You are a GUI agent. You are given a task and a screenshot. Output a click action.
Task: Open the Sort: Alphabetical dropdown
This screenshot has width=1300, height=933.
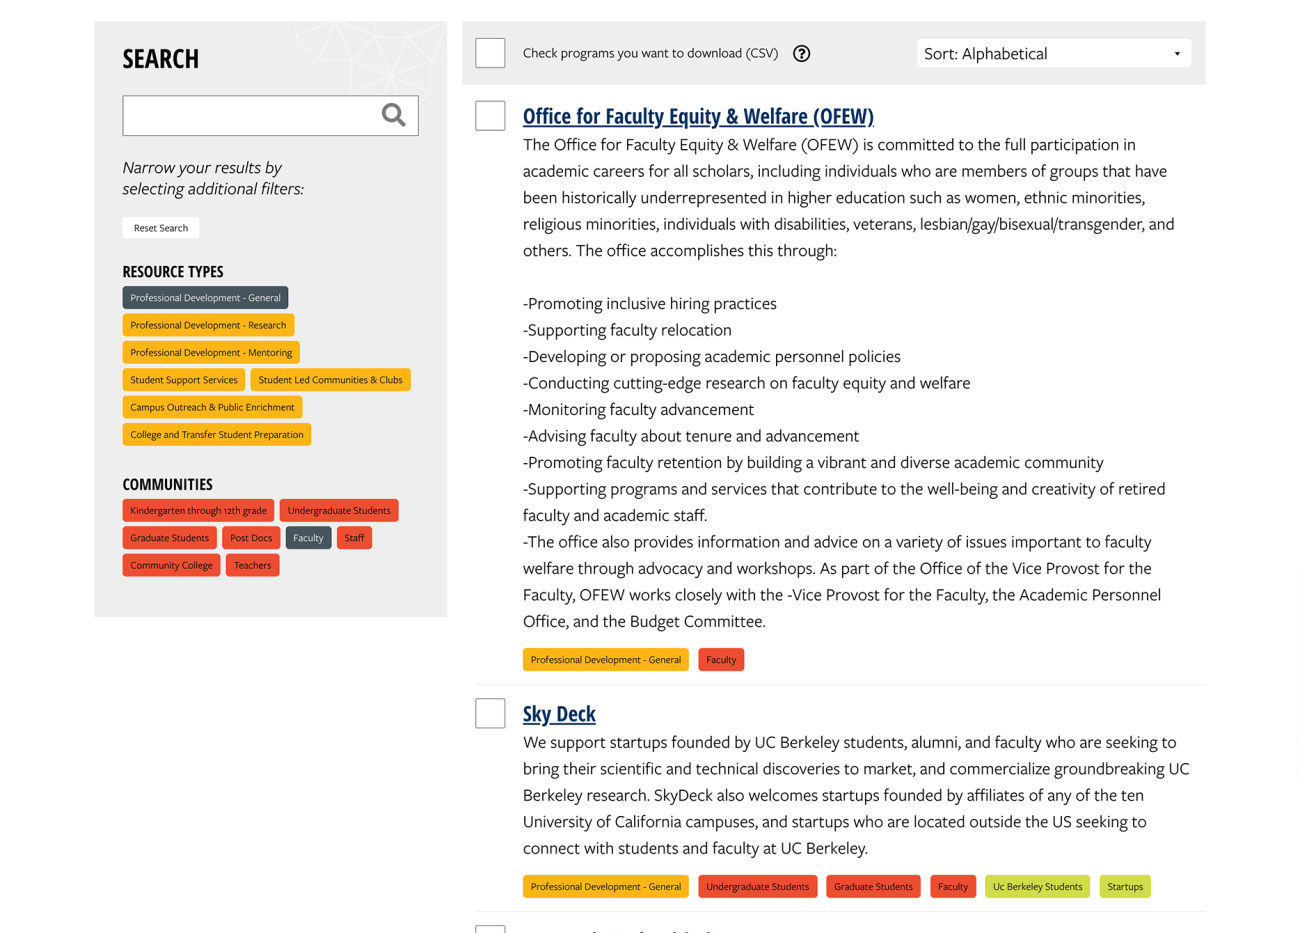point(1053,54)
